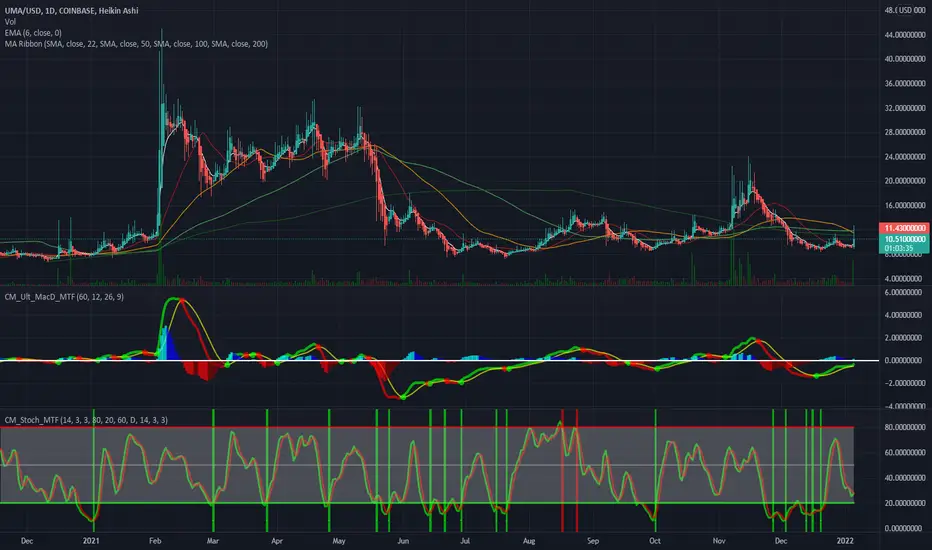Click the 32.00000000 price axis value
This screenshot has width=932, height=550.
[x=905, y=108]
